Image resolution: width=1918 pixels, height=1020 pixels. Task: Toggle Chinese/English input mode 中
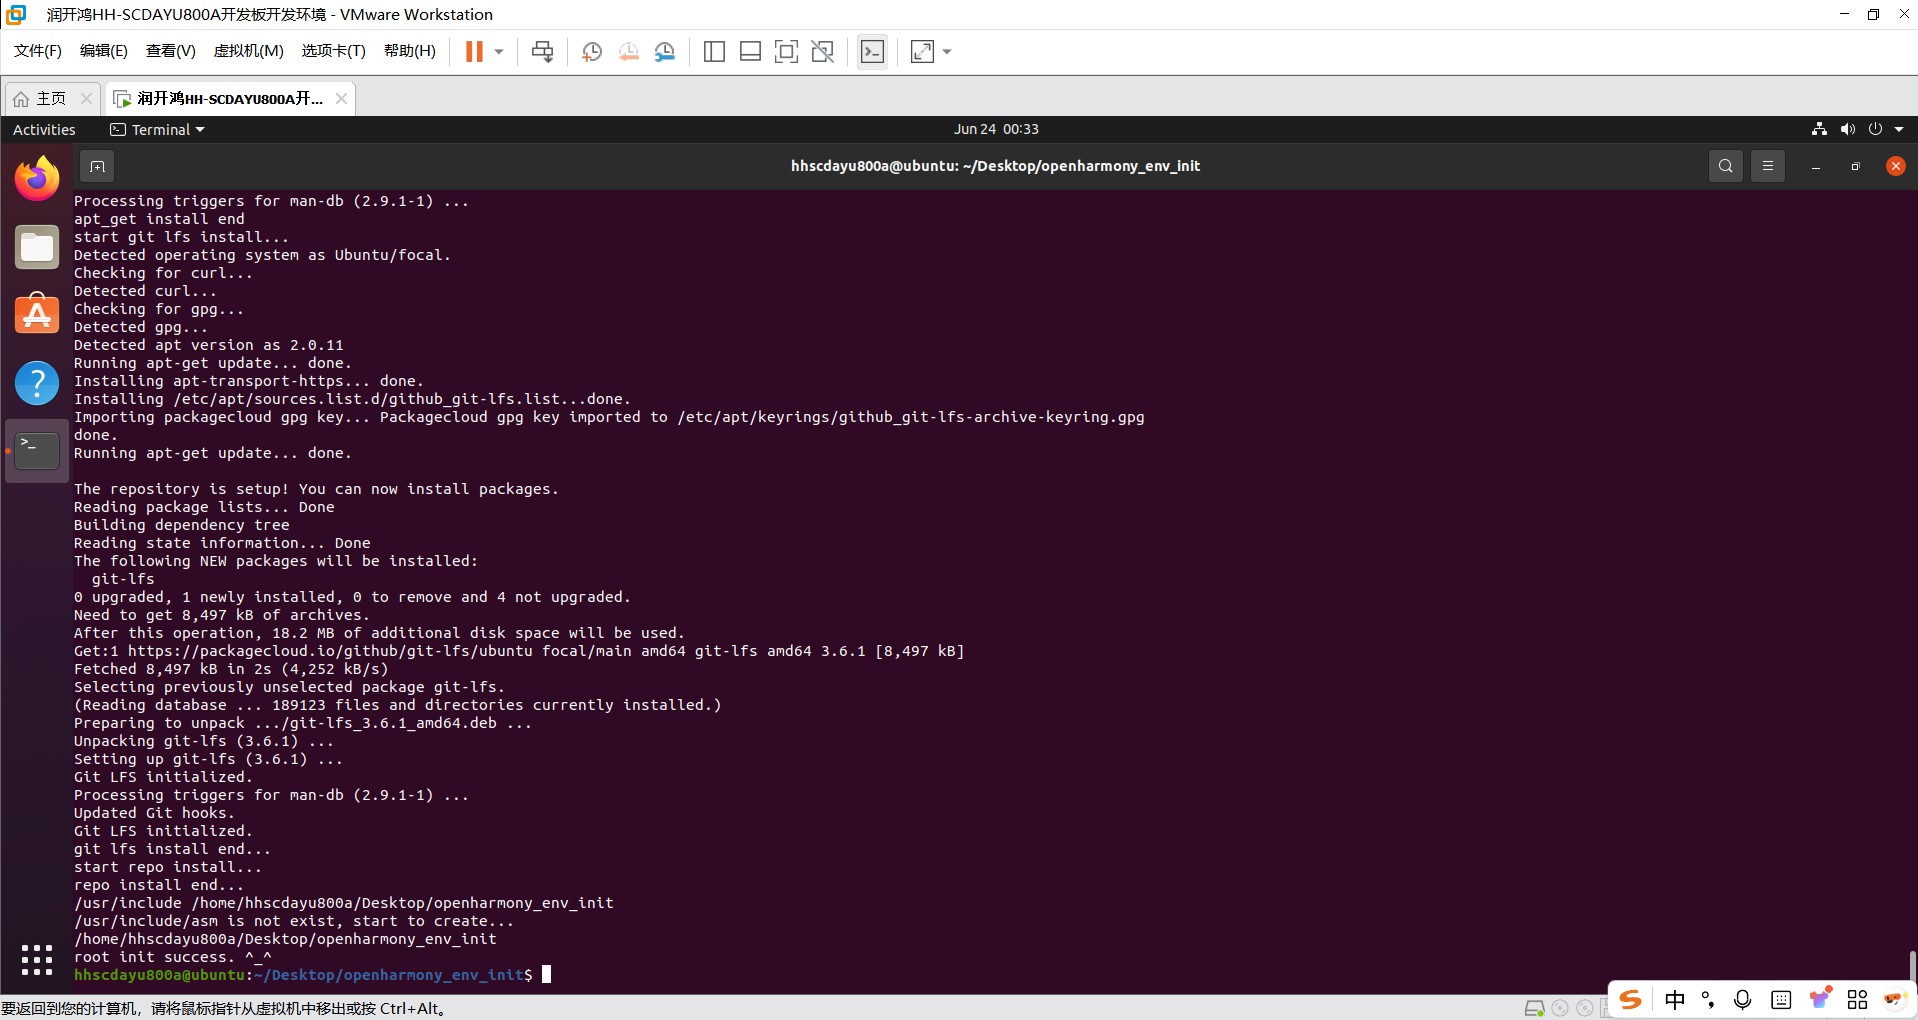tap(1675, 999)
